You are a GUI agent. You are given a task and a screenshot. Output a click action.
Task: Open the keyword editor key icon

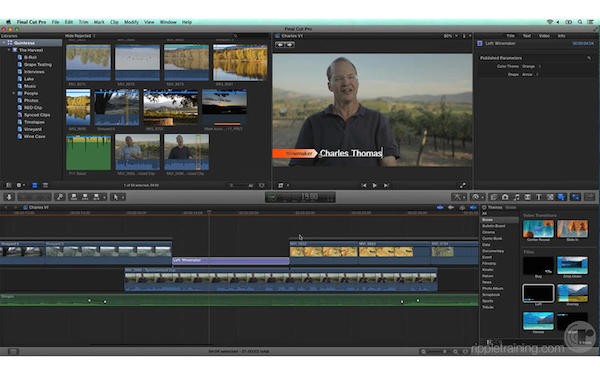coord(60,197)
